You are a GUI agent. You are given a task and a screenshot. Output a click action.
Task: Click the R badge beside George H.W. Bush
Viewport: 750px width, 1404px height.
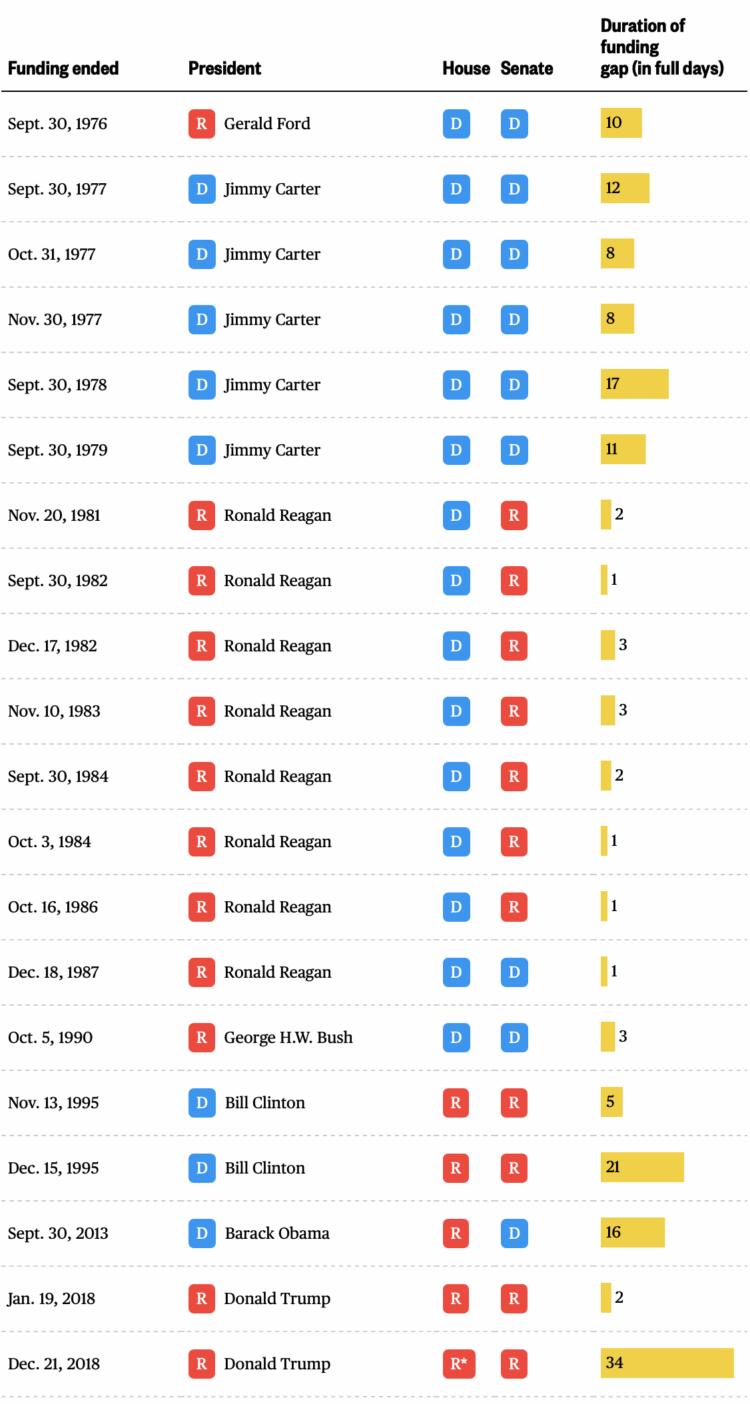tap(201, 1037)
